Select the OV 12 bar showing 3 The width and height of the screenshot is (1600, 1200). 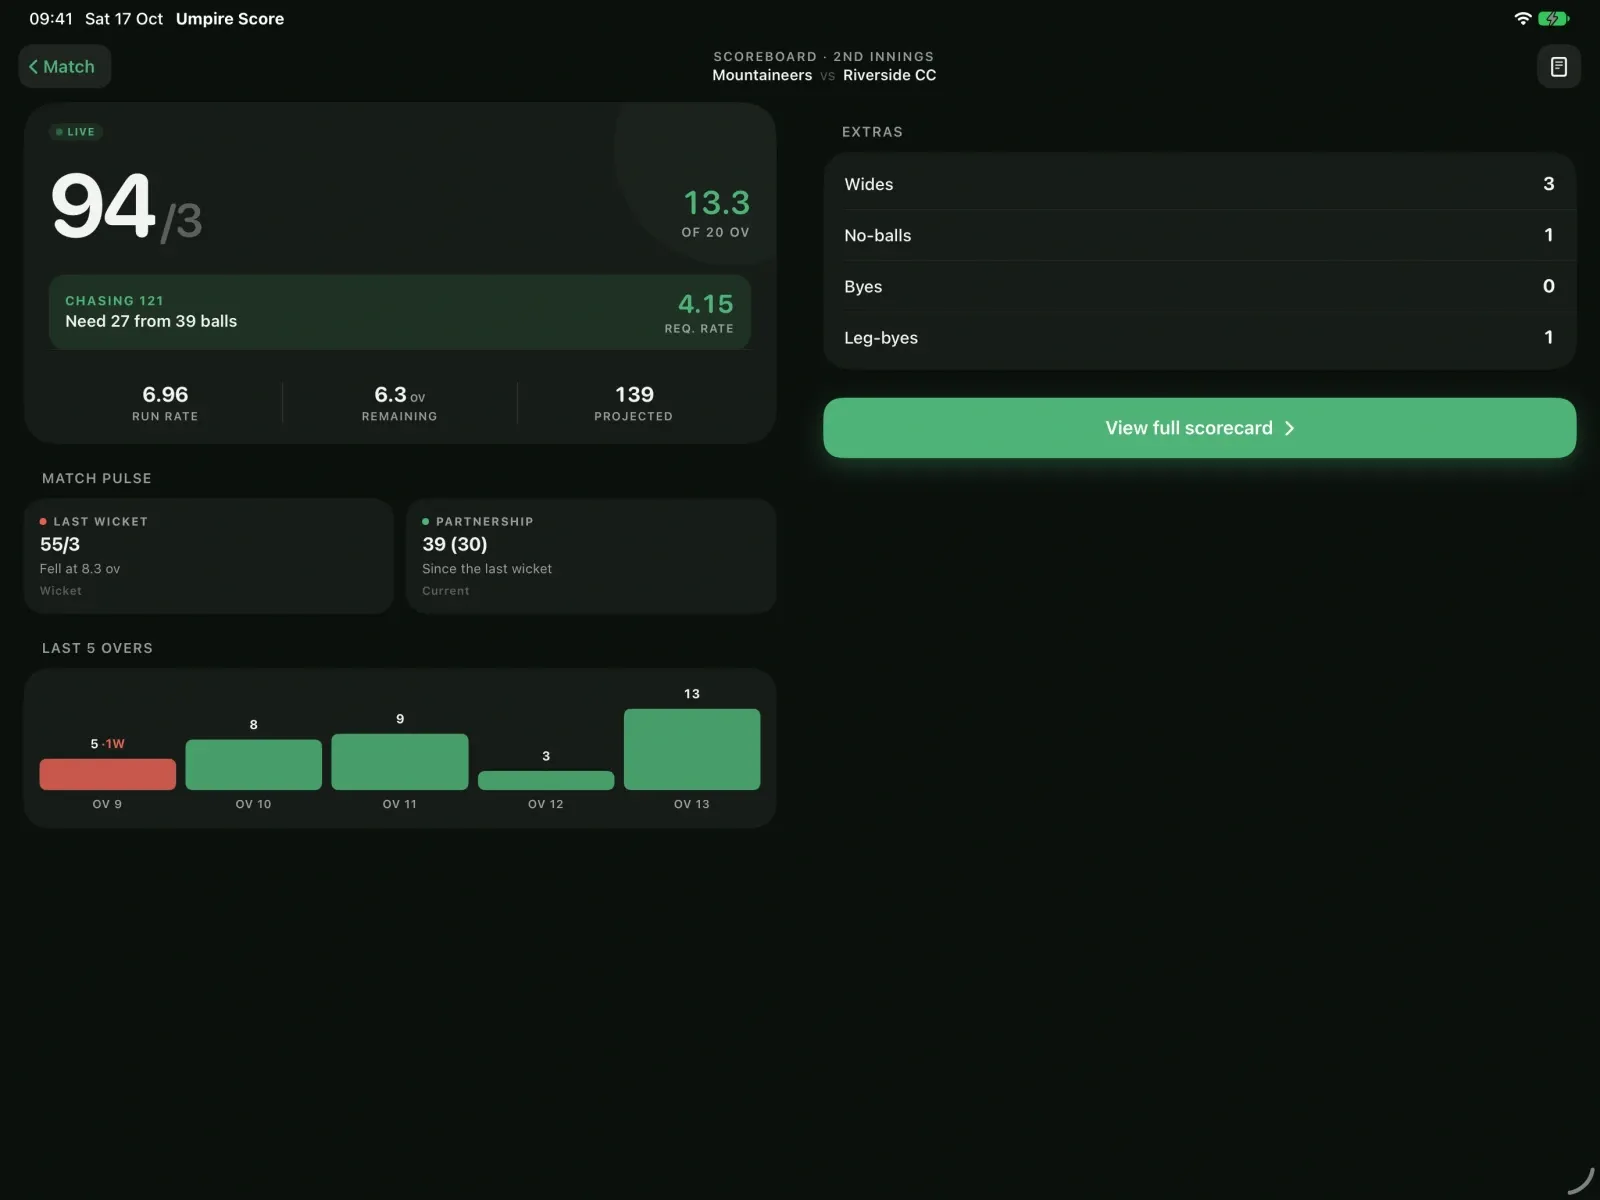(x=546, y=780)
